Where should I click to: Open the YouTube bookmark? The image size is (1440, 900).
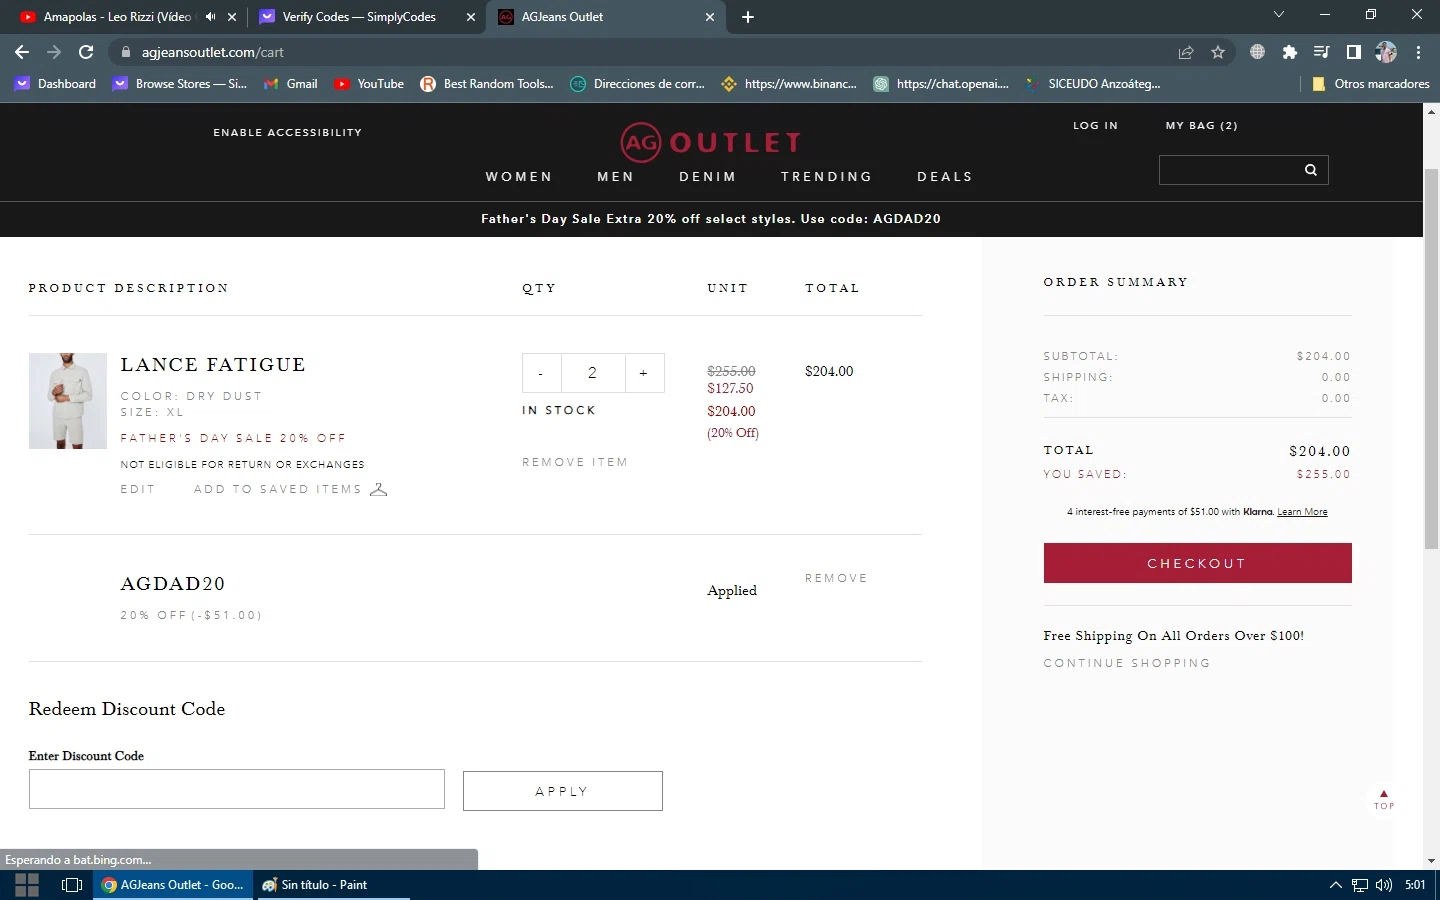(x=370, y=84)
